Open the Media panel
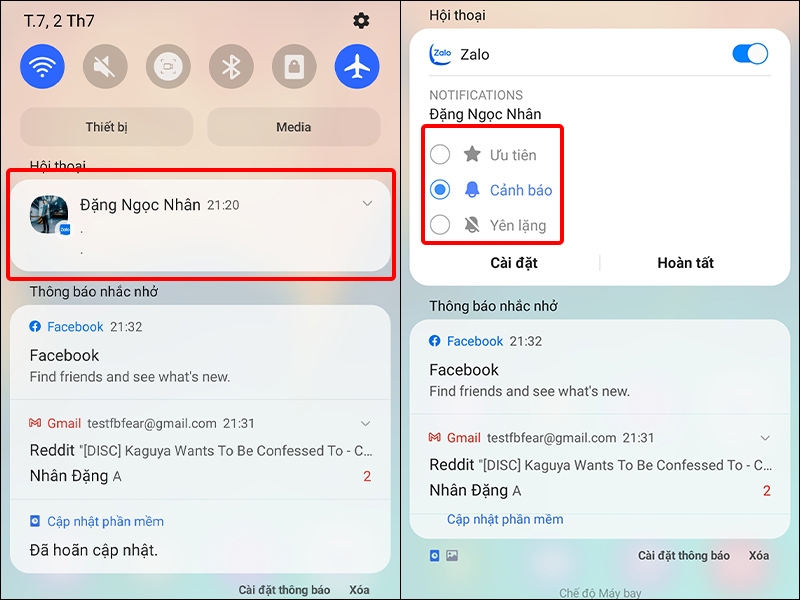The width and height of the screenshot is (800, 600). coord(294,127)
